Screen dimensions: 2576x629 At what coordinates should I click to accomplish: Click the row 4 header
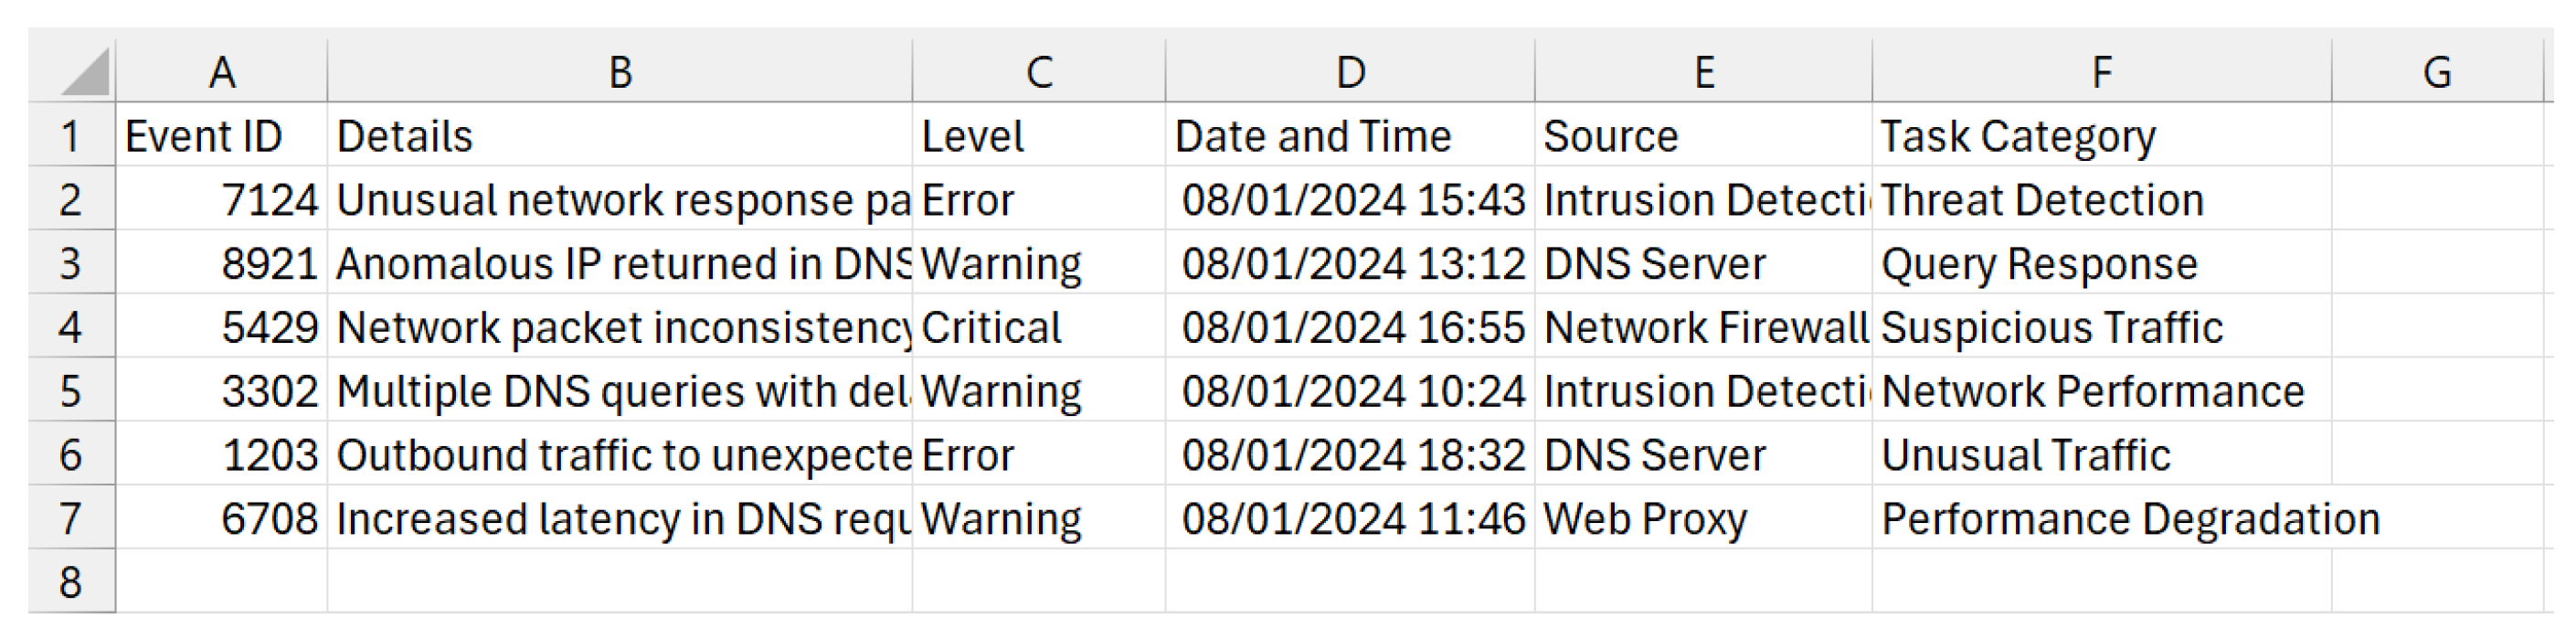(x=70, y=327)
